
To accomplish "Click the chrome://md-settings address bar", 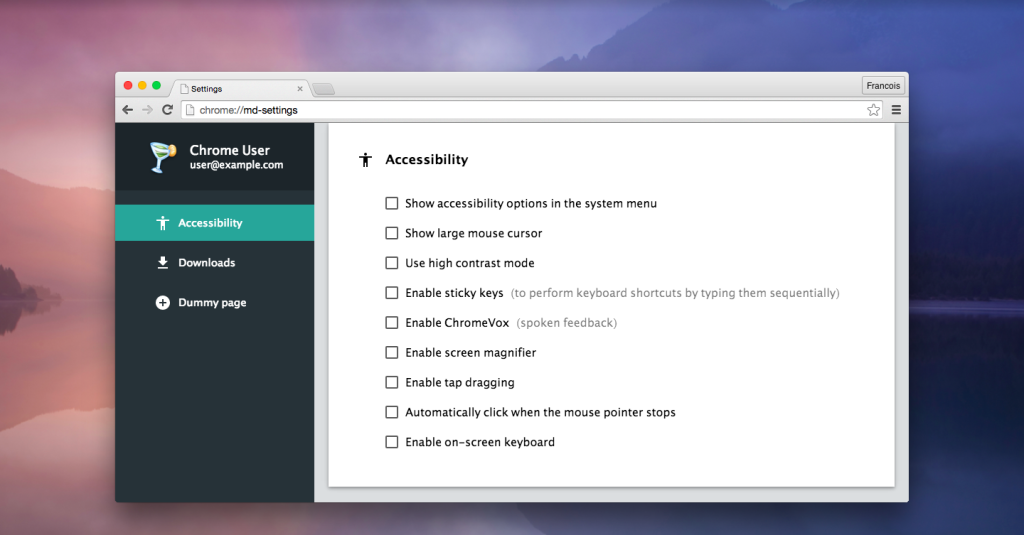I will click(x=520, y=110).
